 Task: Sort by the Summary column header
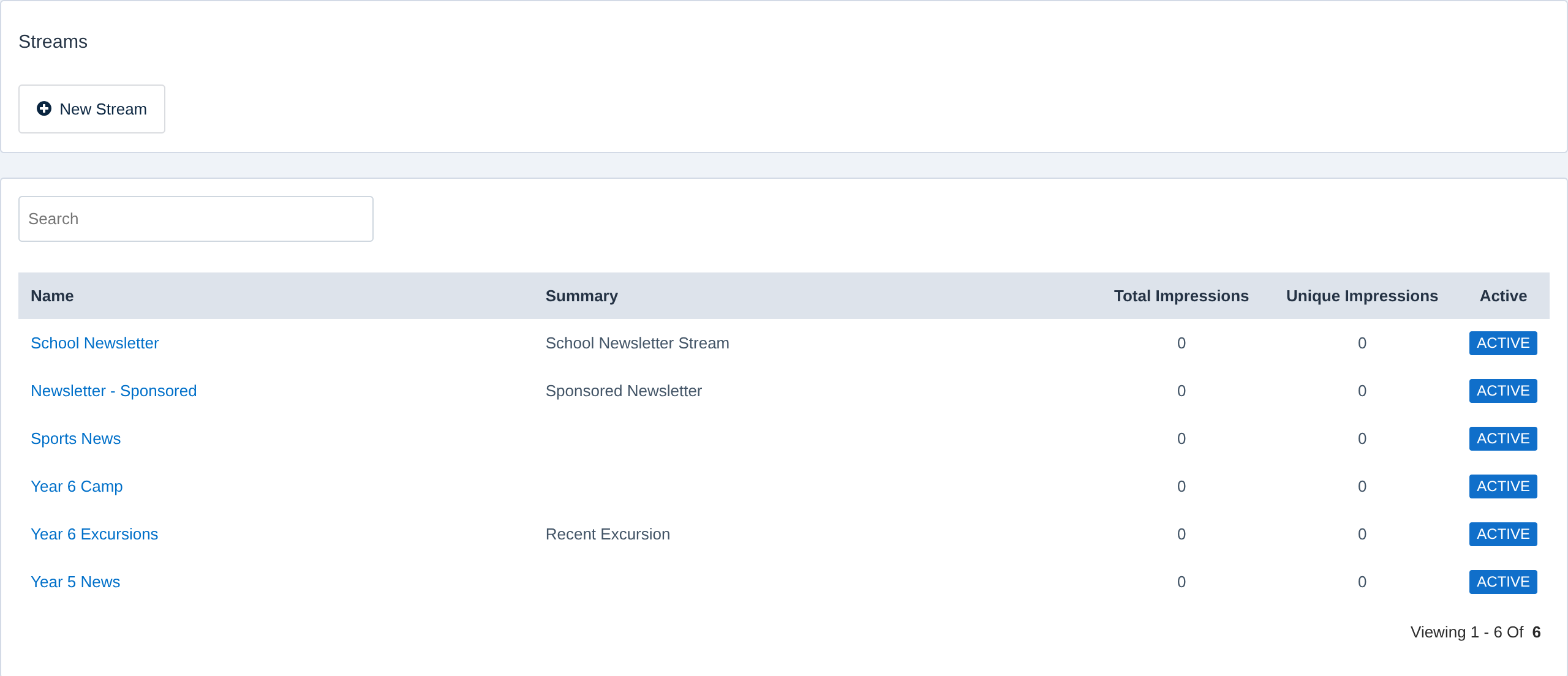coord(582,296)
